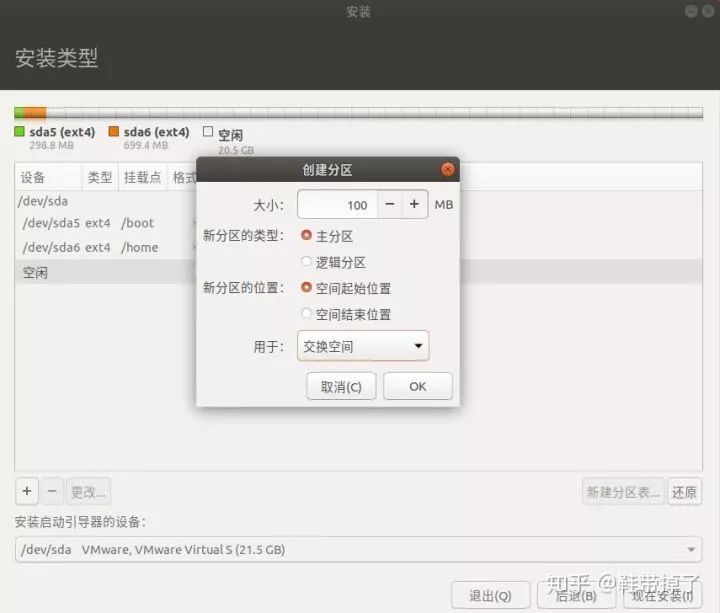Confirm partition with OK button
720x613 pixels.
click(x=418, y=386)
